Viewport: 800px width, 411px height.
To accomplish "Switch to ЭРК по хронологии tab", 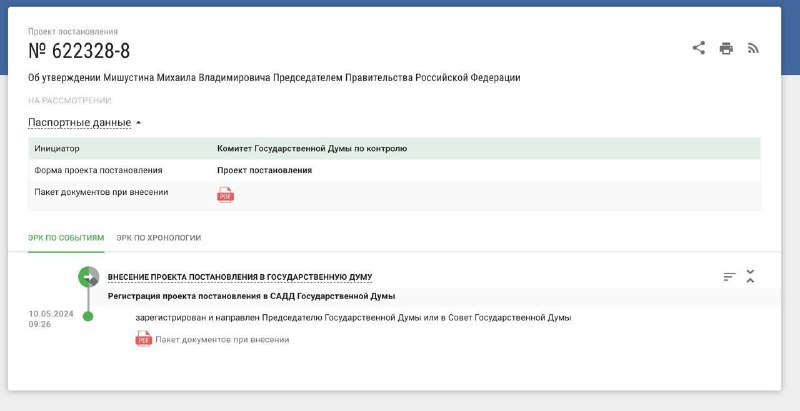I will coord(159,238).
